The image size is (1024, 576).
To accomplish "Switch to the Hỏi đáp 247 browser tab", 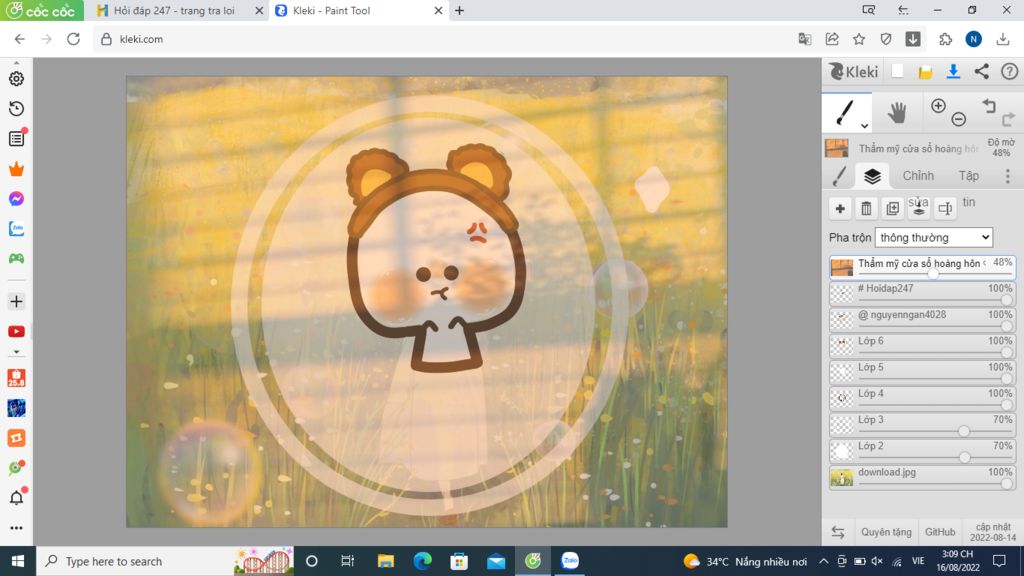I will [174, 10].
